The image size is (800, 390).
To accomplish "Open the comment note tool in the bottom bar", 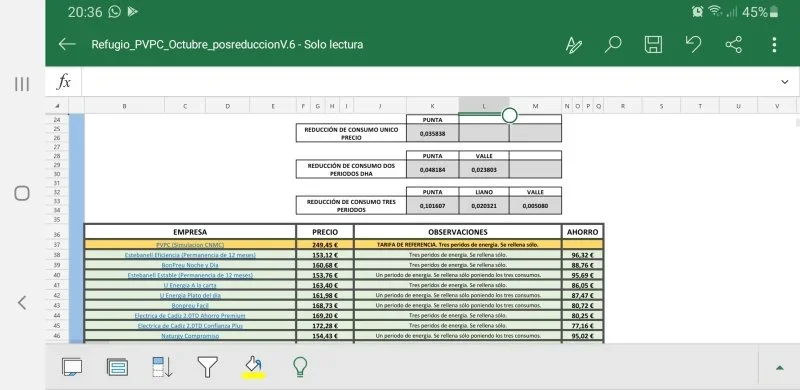I will pos(72,367).
